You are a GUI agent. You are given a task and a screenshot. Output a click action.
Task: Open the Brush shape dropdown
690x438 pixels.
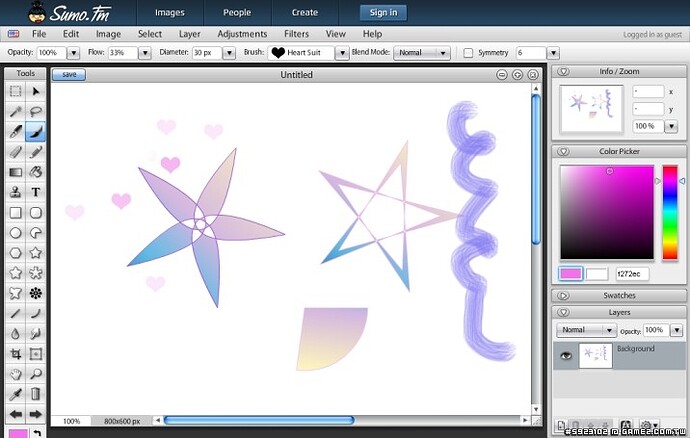pyautogui.click(x=342, y=53)
